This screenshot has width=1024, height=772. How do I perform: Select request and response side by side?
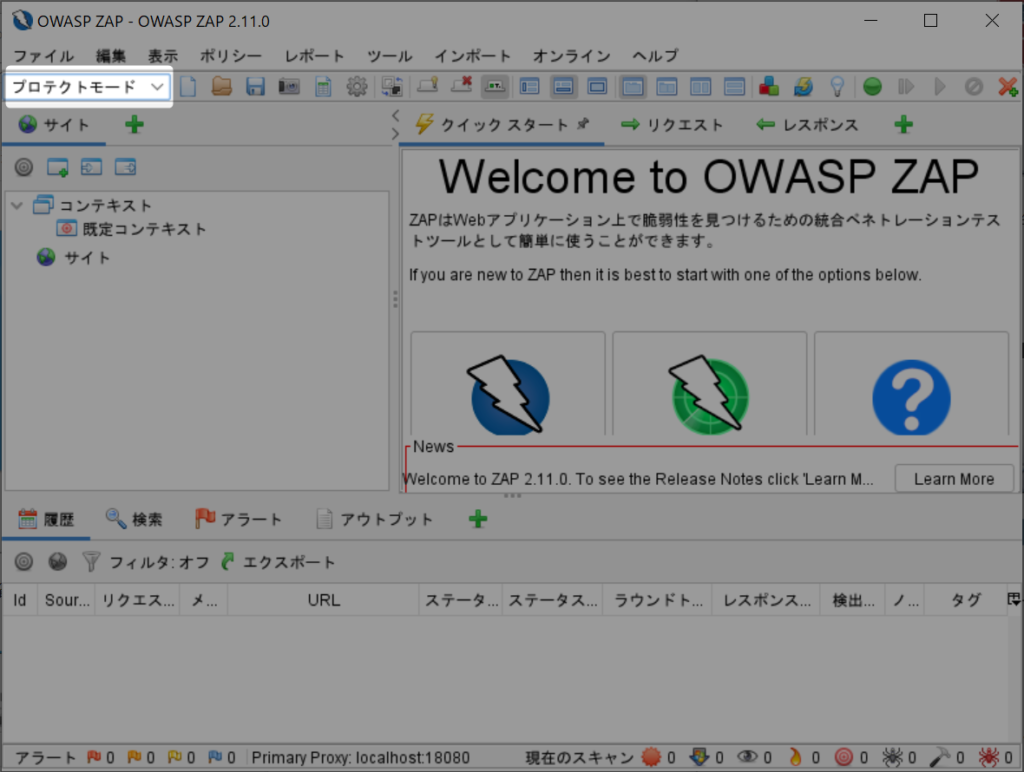[701, 87]
